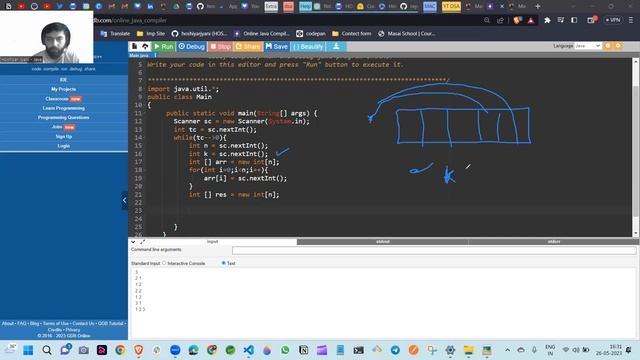Viewport: 640px width, 360px height.
Task: Save the current code
Action: click(276, 47)
